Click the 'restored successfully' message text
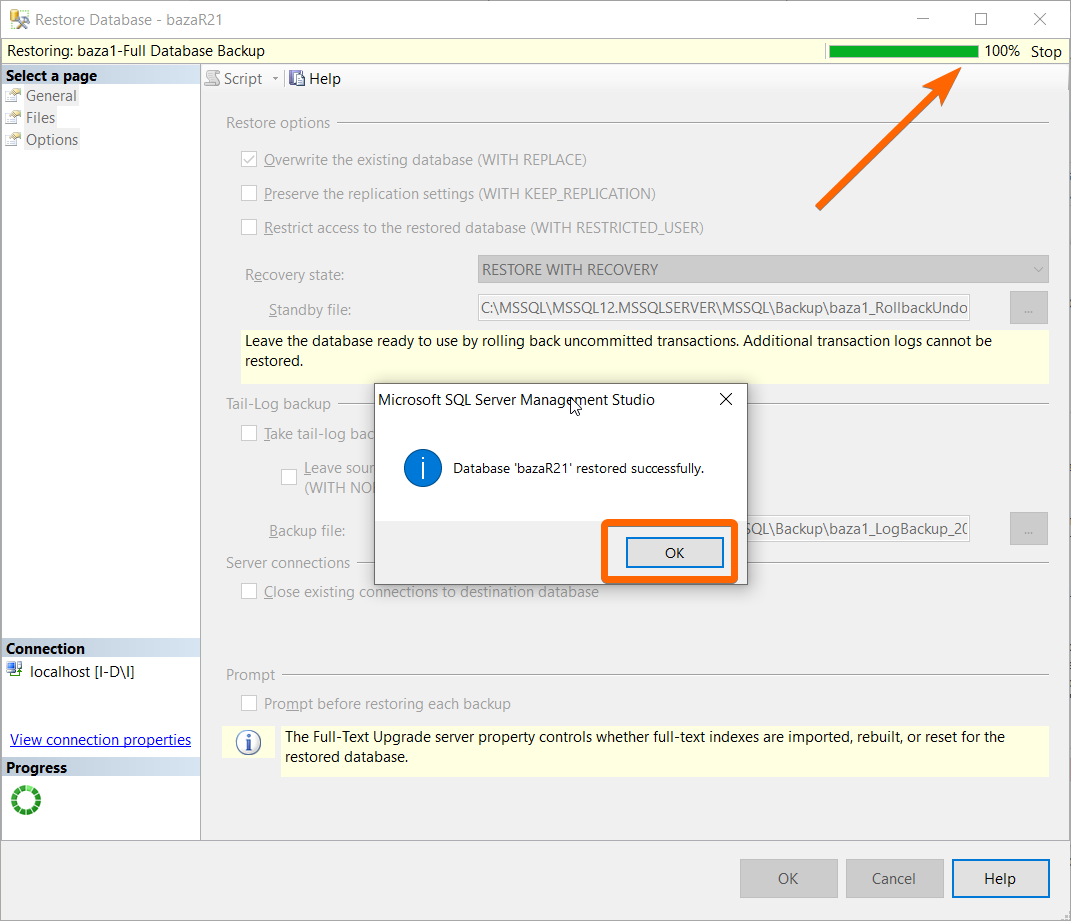This screenshot has width=1071, height=921. pyautogui.click(x=639, y=468)
